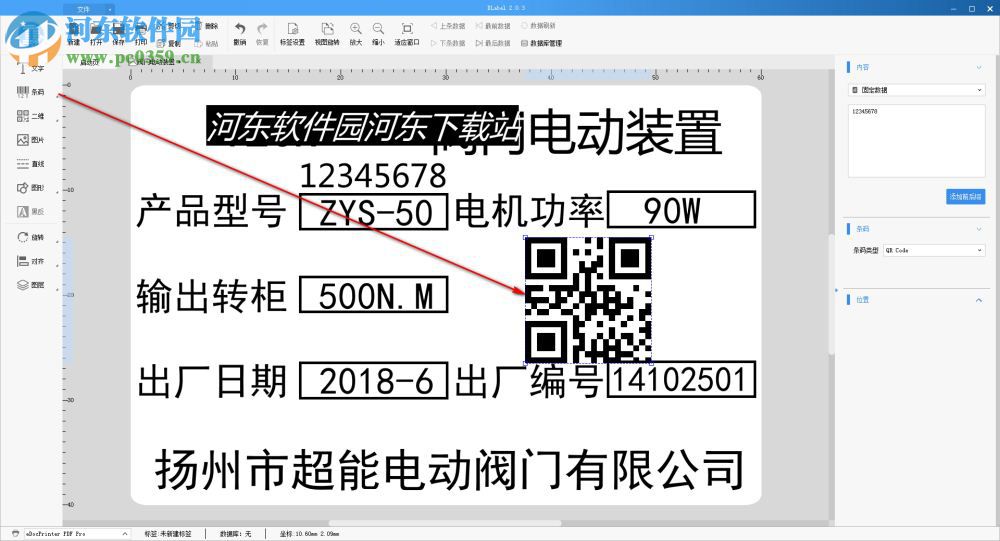Click the 删除 delete toolbar item
Viewport: 1000px width, 541px height.
(x=207, y=26)
